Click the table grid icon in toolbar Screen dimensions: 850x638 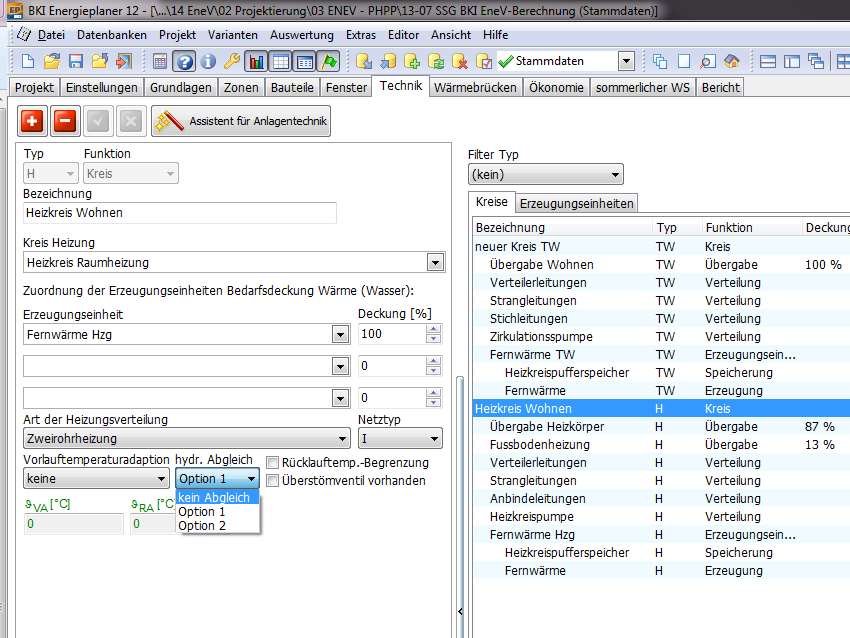[281, 61]
